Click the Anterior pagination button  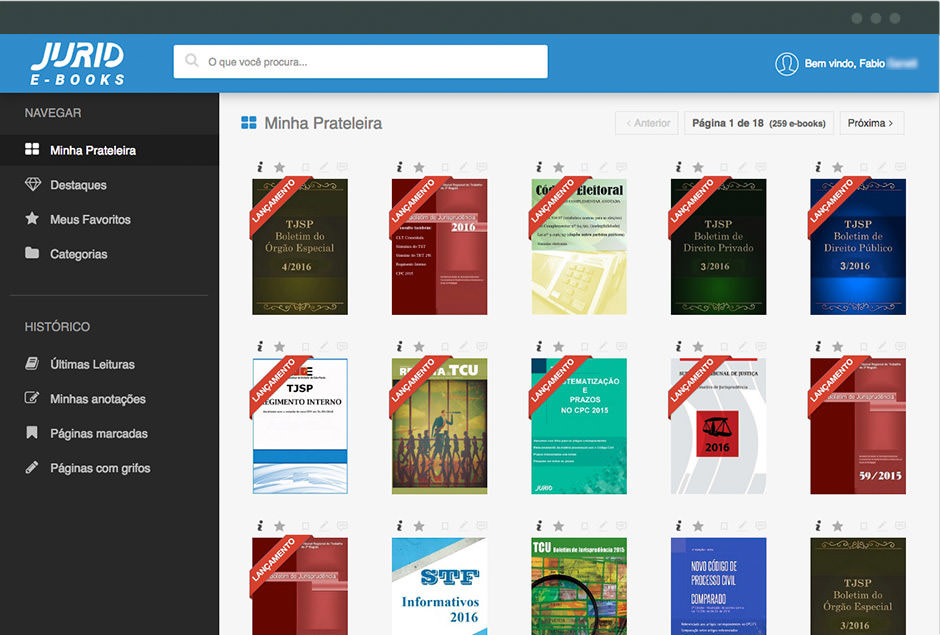(x=647, y=123)
